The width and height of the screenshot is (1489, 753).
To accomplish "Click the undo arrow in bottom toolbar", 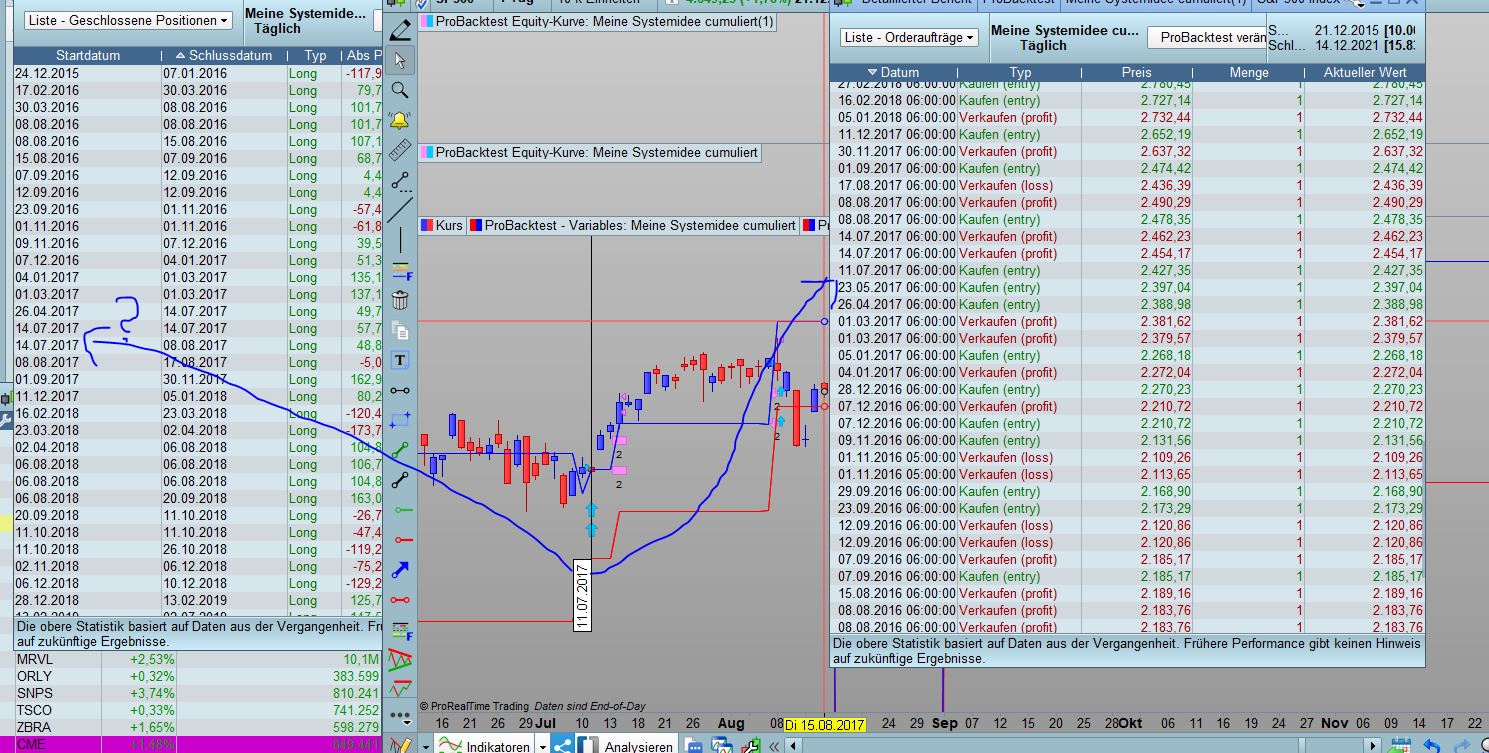I will pos(1433,745).
